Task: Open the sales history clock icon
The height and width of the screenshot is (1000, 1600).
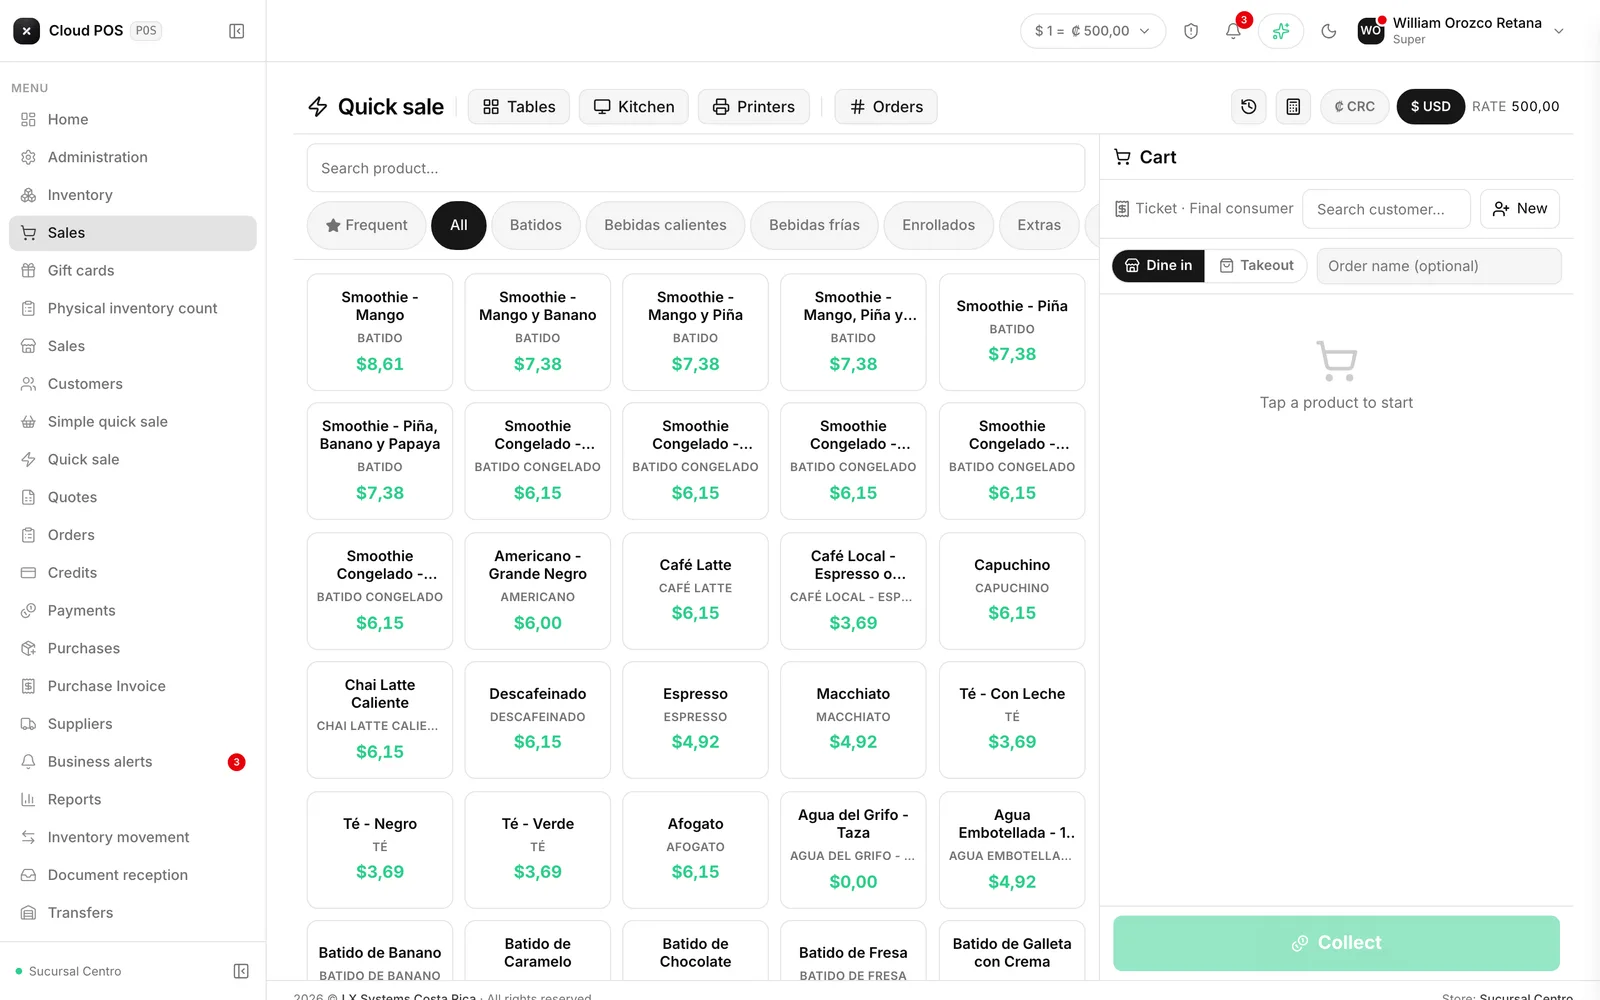Action: pos(1249,106)
